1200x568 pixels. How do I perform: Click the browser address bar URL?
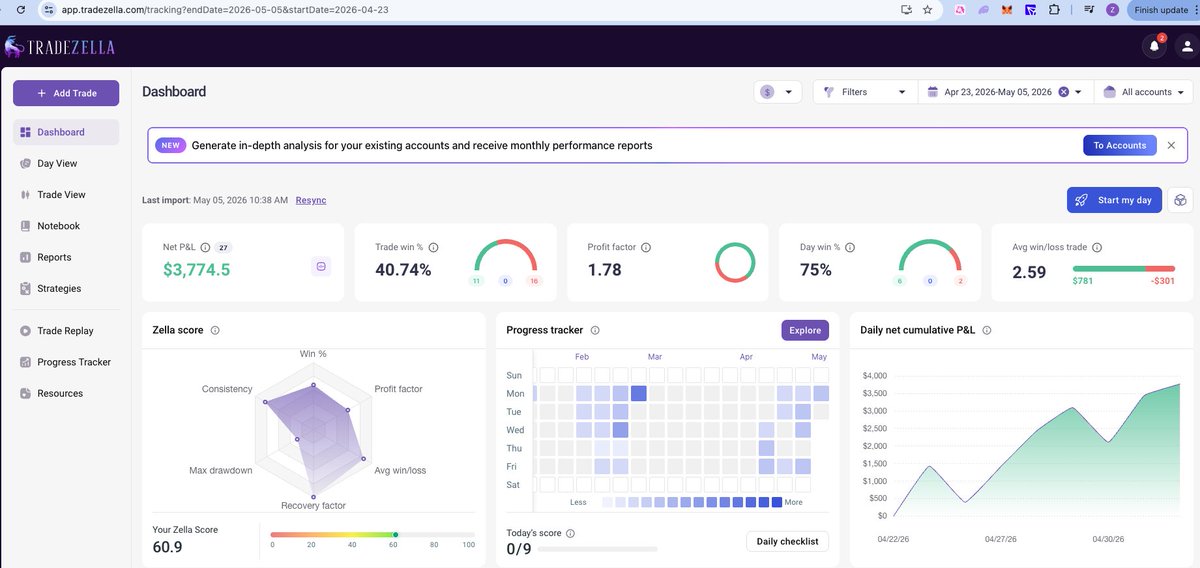pyautogui.click(x=226, y=10)
